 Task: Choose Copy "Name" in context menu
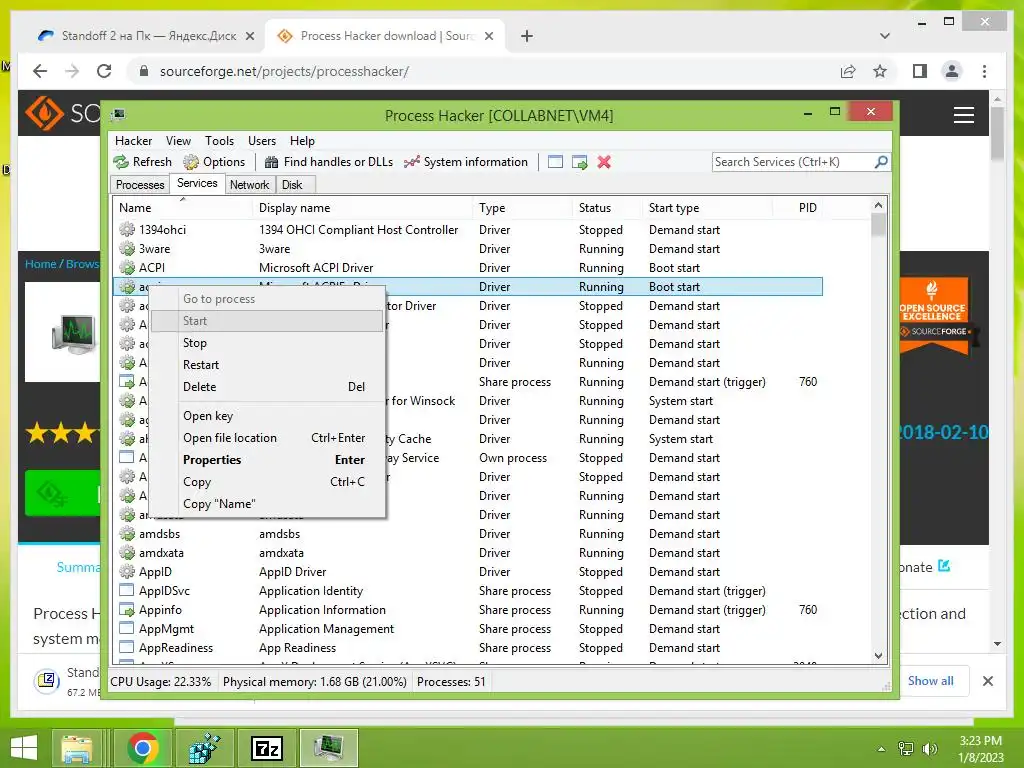(x=266, y=504)
